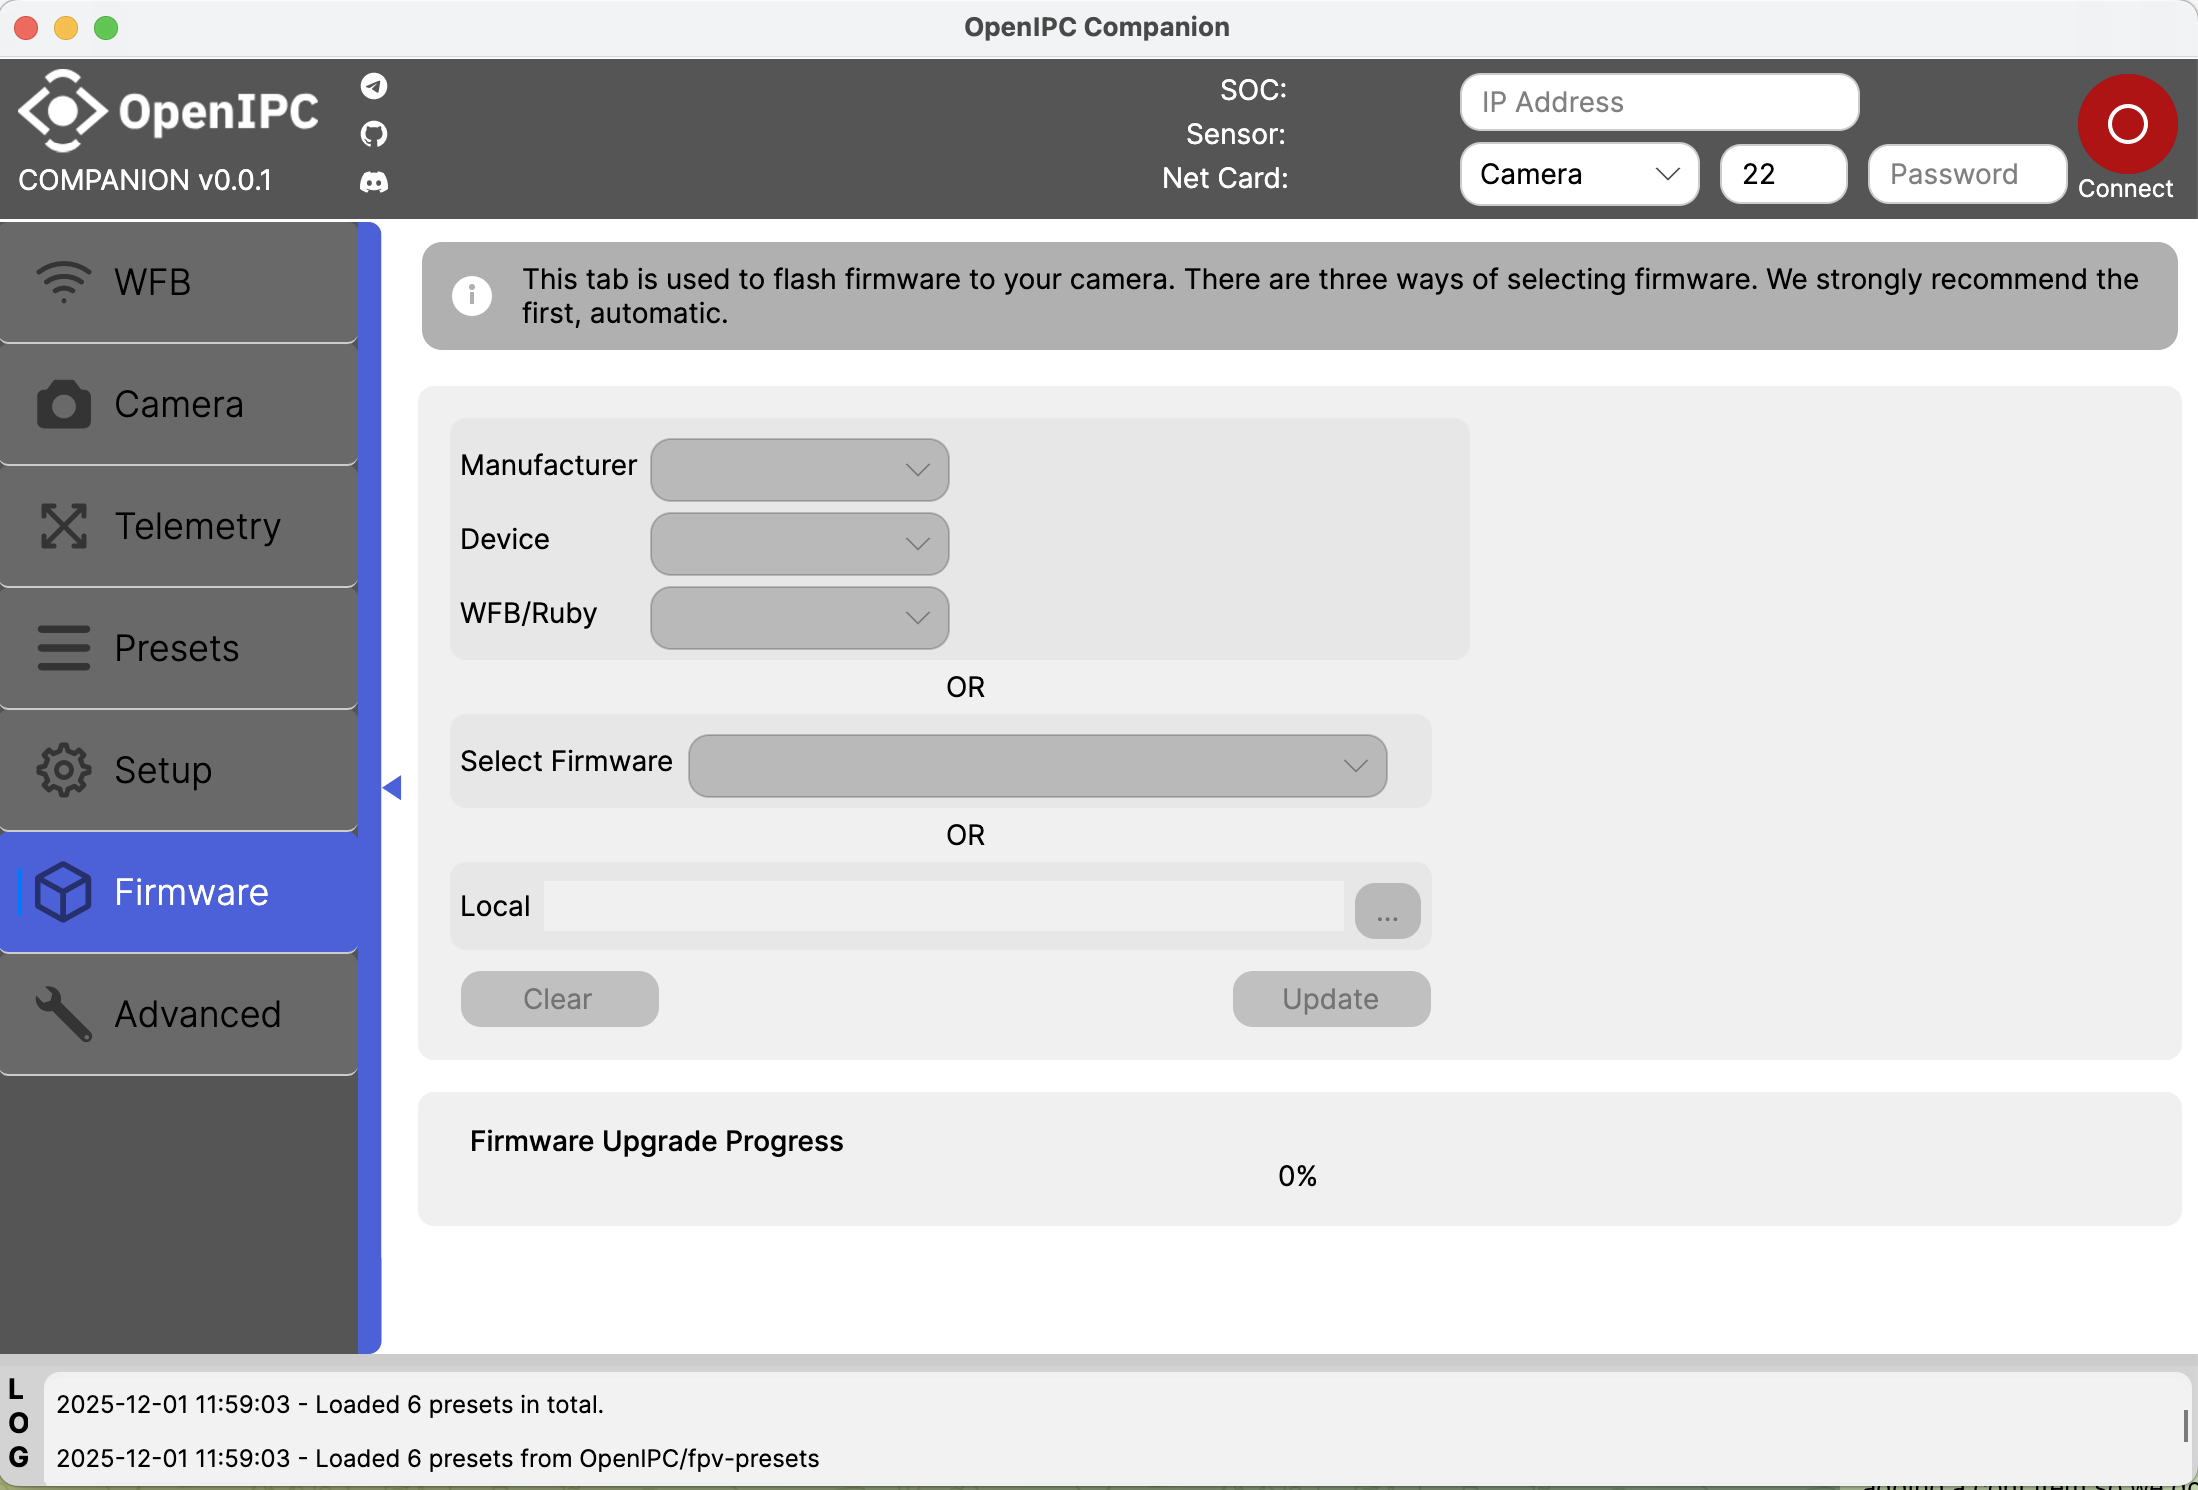Click the WFB wifi icon
The width and height of the screenshot is (2198, 1490).
tap(64, 282)
